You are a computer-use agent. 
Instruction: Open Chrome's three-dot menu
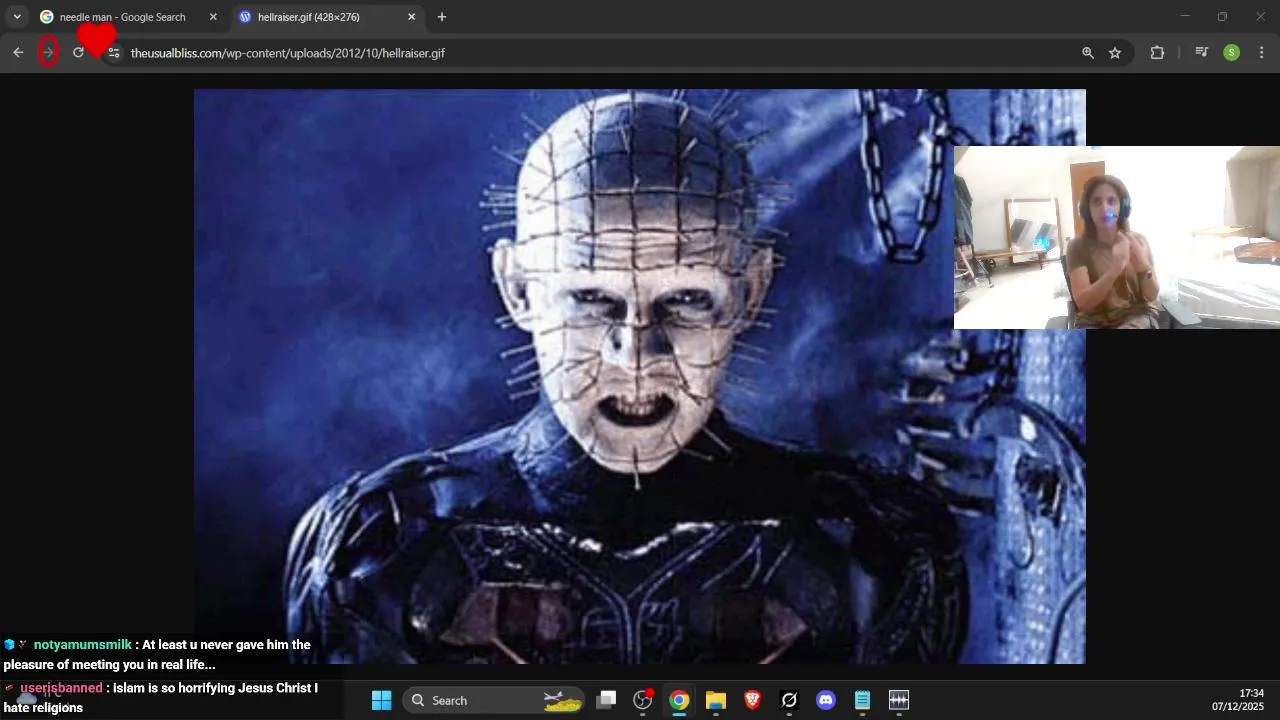click(1261, 53)
